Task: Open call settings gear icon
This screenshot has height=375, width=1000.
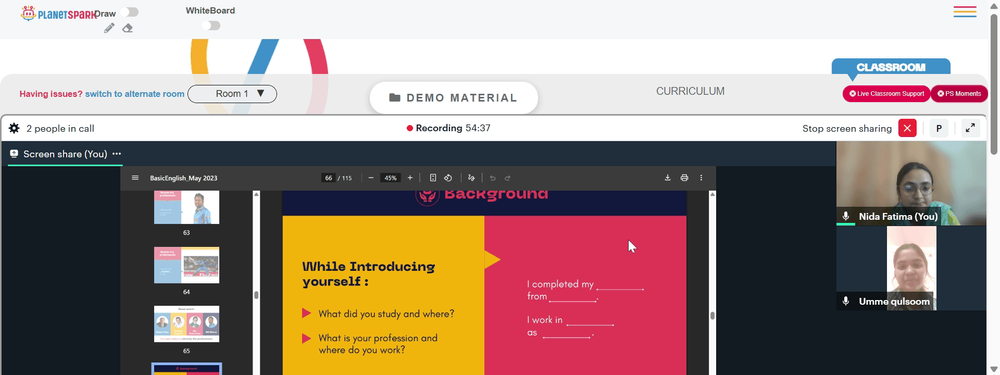Action: click(x=14, y=128)
